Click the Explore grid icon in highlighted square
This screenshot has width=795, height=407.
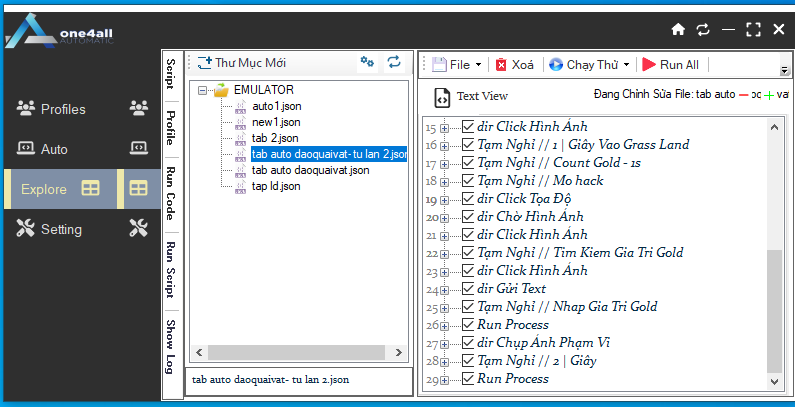(138, 189)
